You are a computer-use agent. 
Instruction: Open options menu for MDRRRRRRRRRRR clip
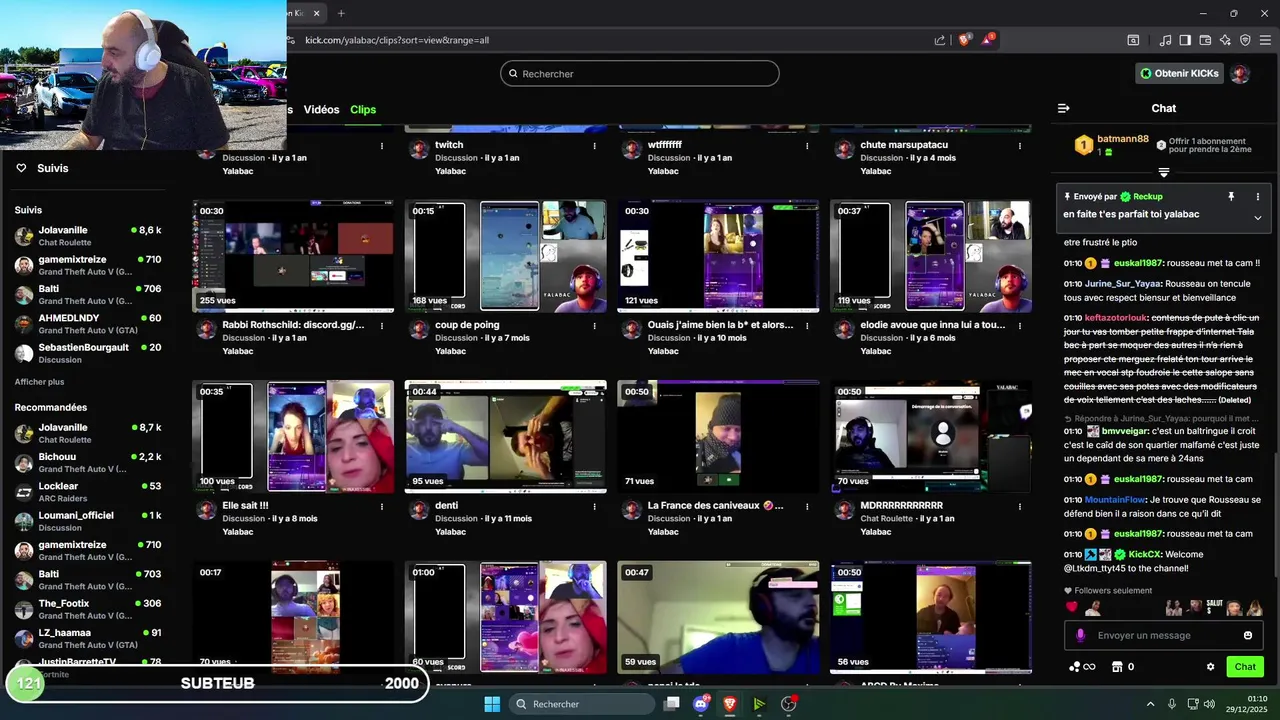click(1020, 506)
